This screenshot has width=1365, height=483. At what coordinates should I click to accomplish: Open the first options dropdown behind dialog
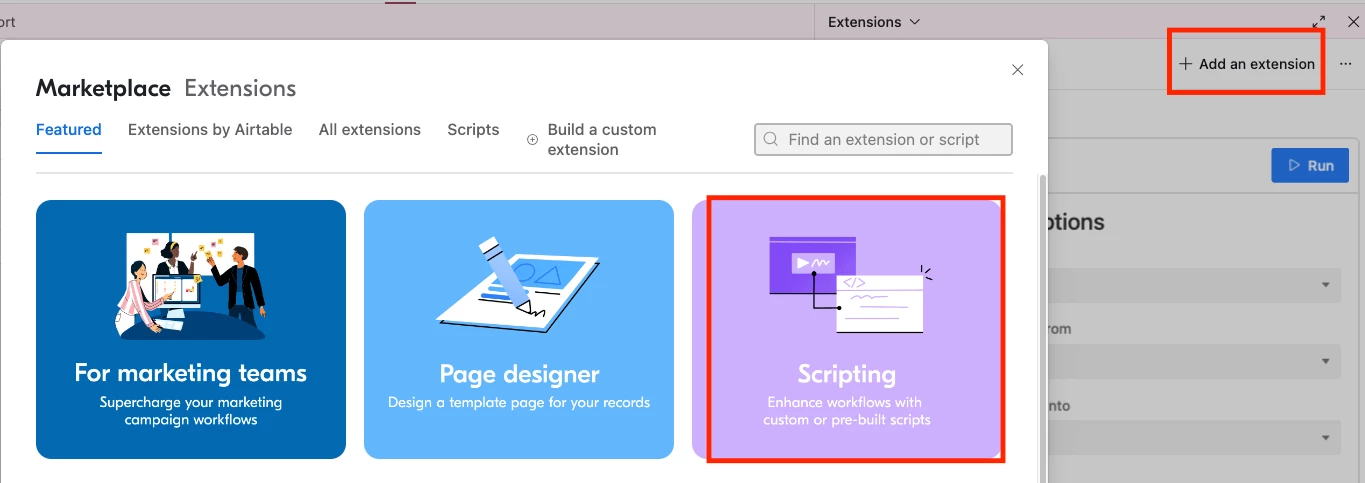pyautogui.click(x=1193, y=285)
